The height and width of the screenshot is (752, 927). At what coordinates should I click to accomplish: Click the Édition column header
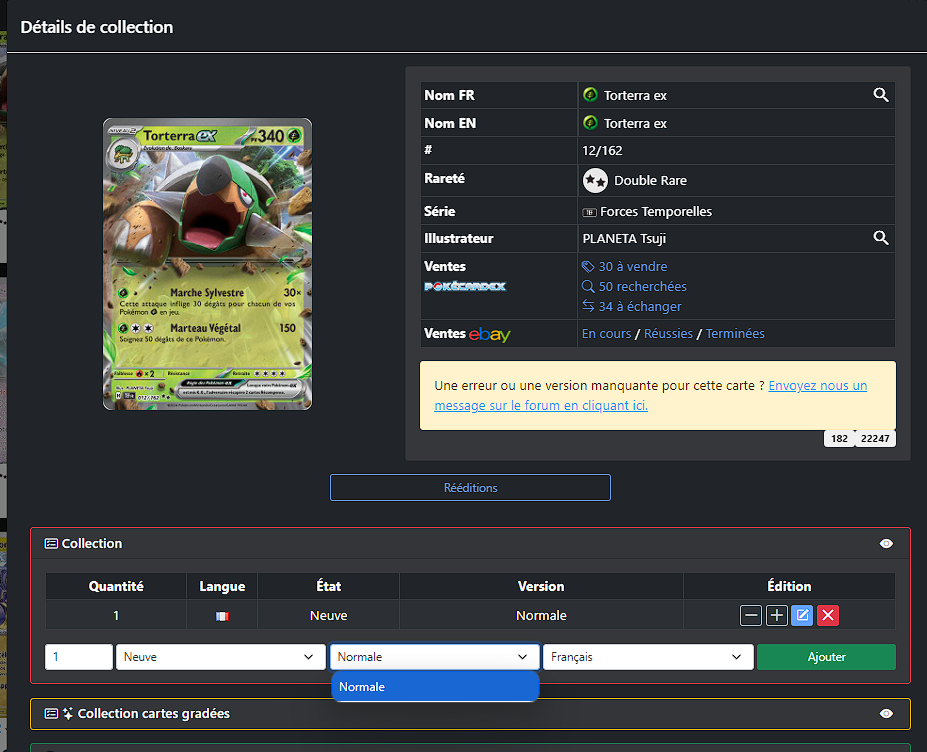point(789,586)
